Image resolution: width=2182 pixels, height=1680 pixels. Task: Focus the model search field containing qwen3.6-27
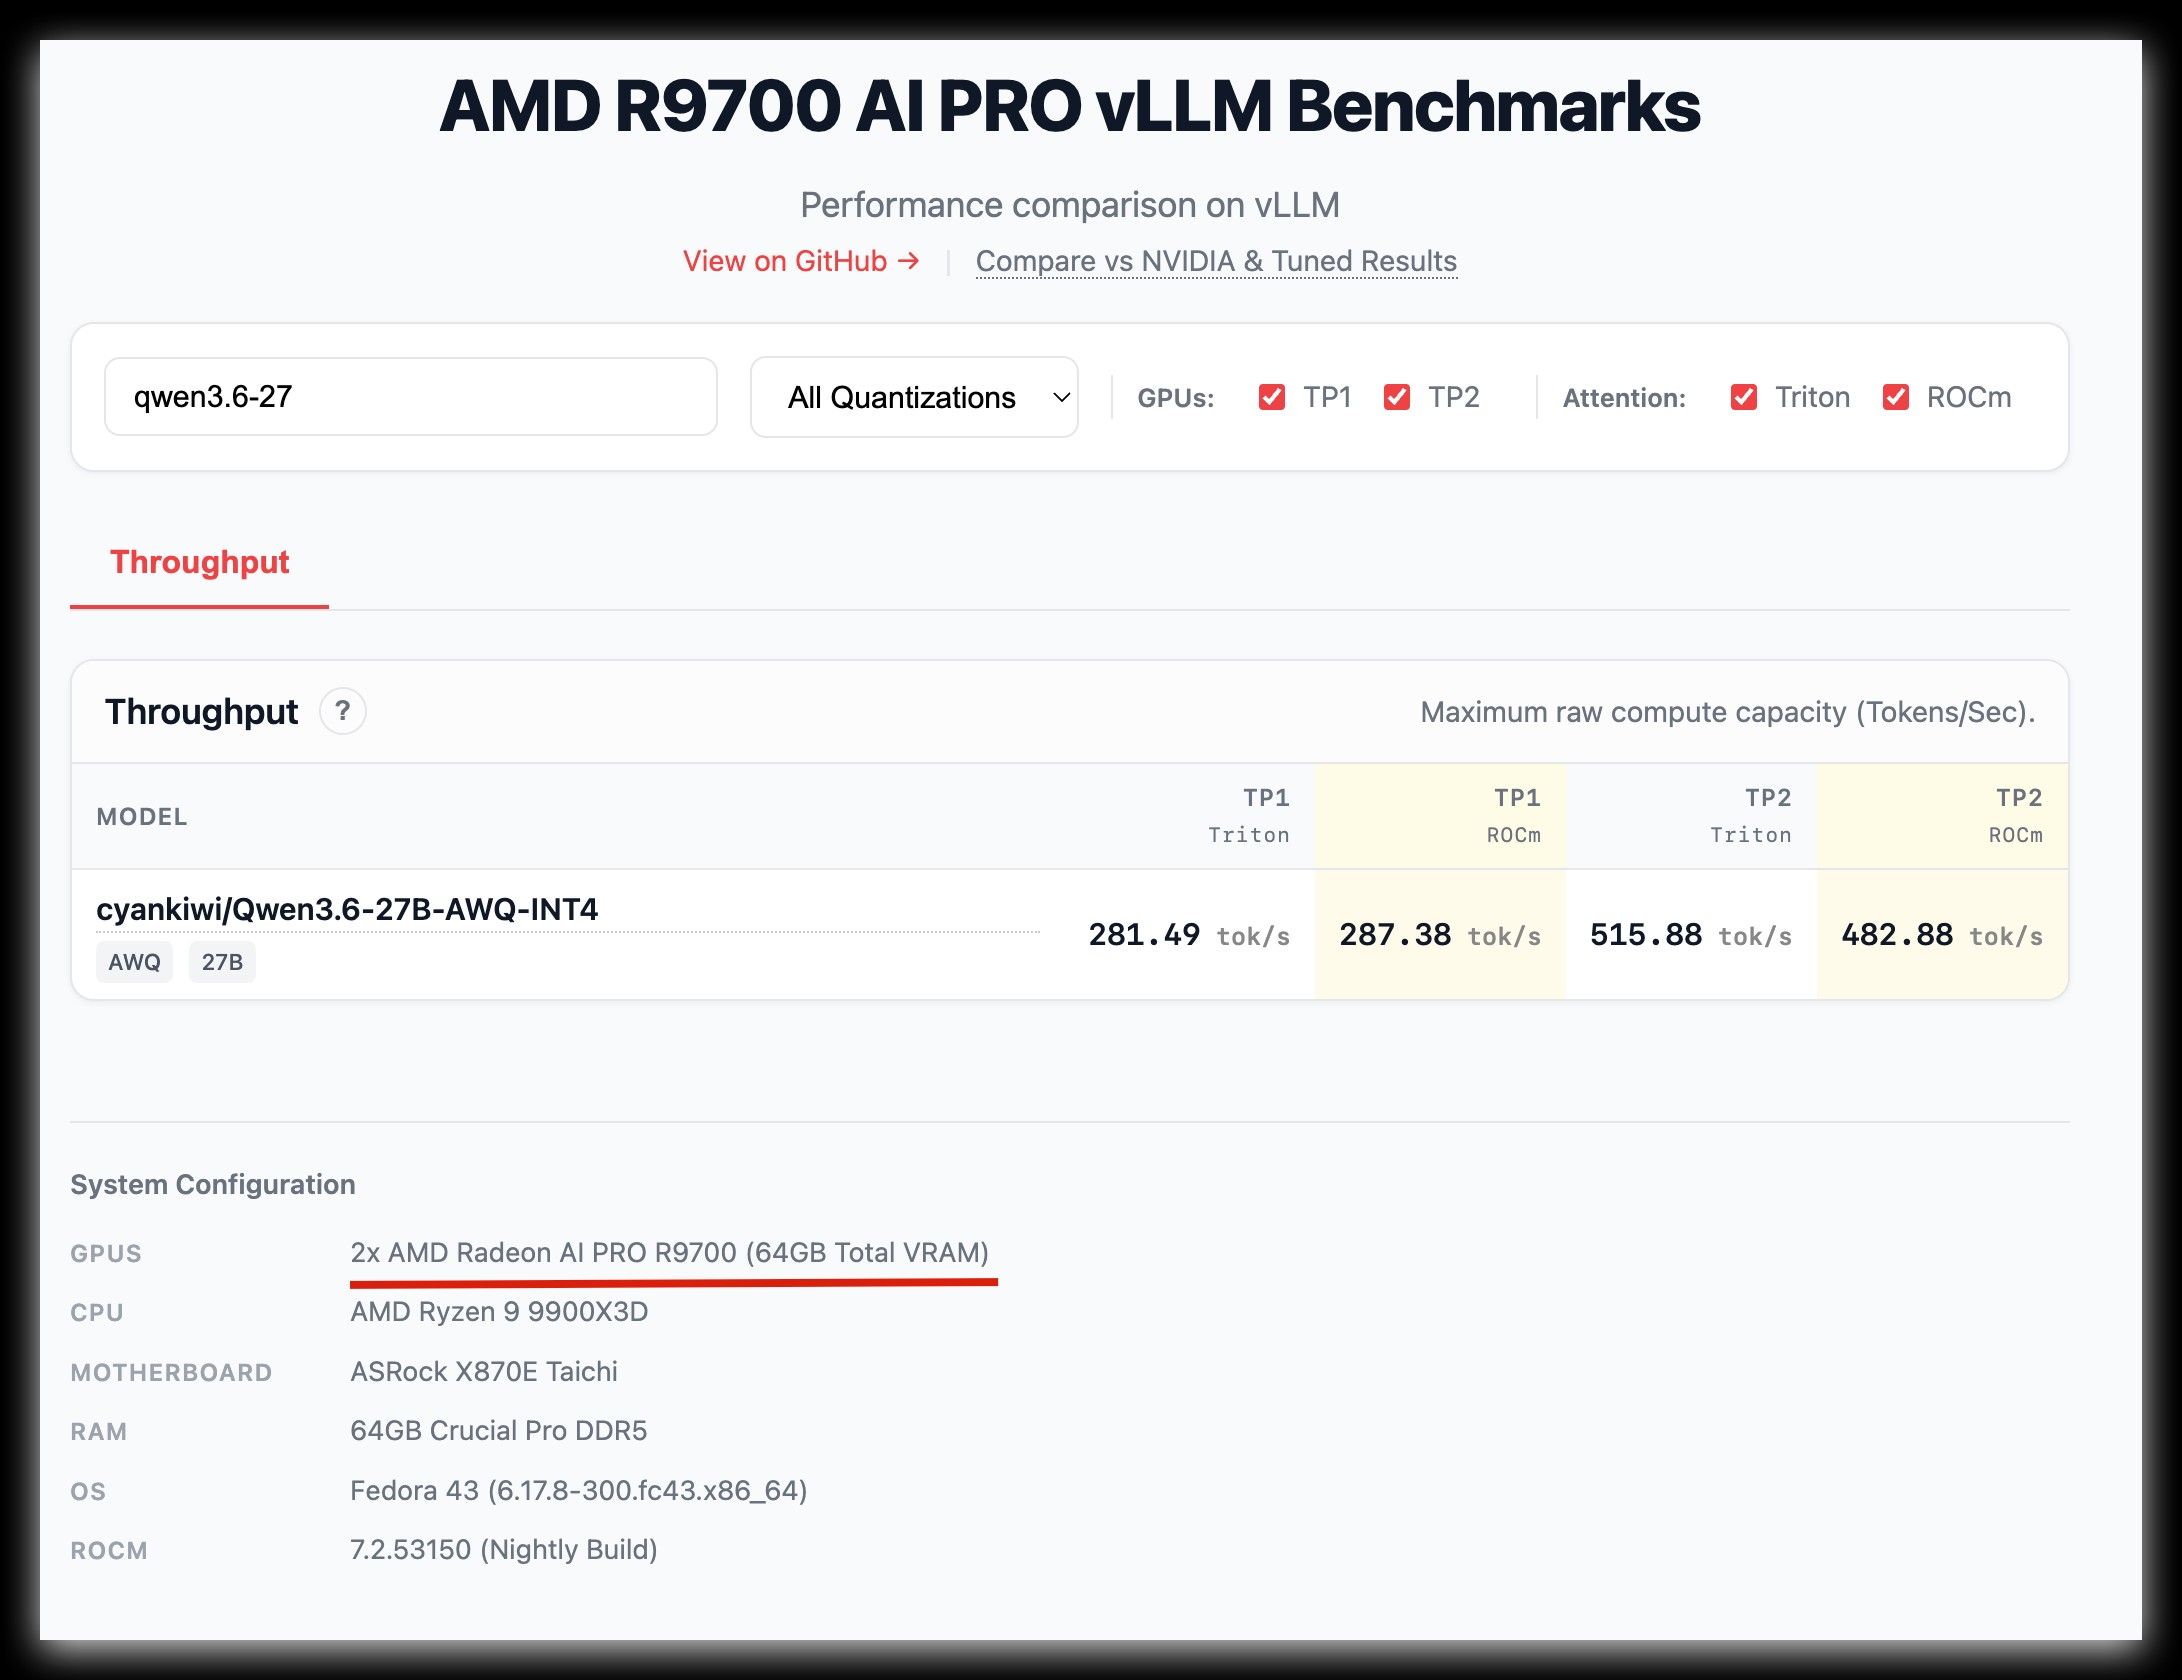tap(411, 397)
